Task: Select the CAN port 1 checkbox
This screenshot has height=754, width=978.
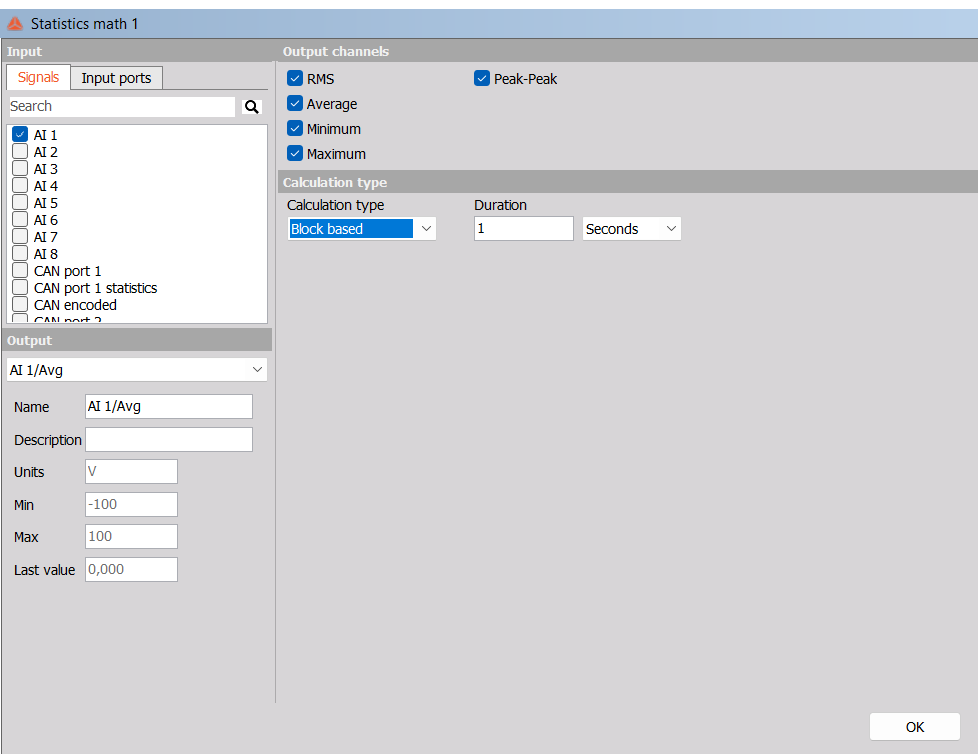Action: [x=20, y=270]
